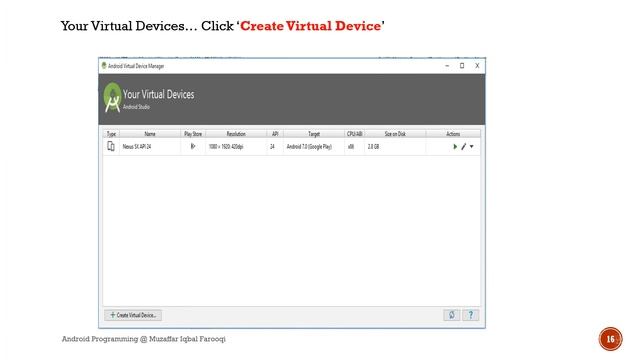Click the Android Studio logo in header

[112, 97]
